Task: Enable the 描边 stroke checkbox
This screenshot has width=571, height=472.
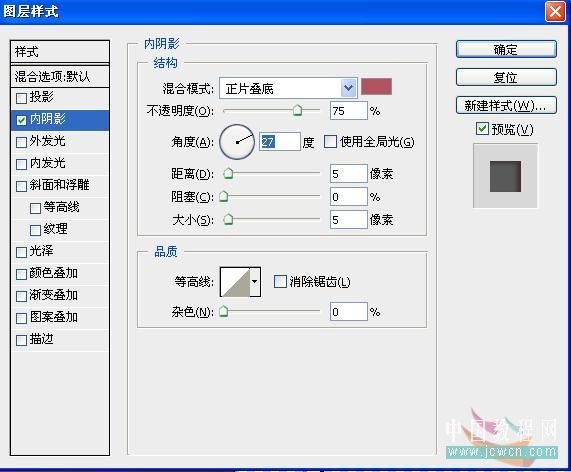Action: pyautogui.click(x=21, y=340)
